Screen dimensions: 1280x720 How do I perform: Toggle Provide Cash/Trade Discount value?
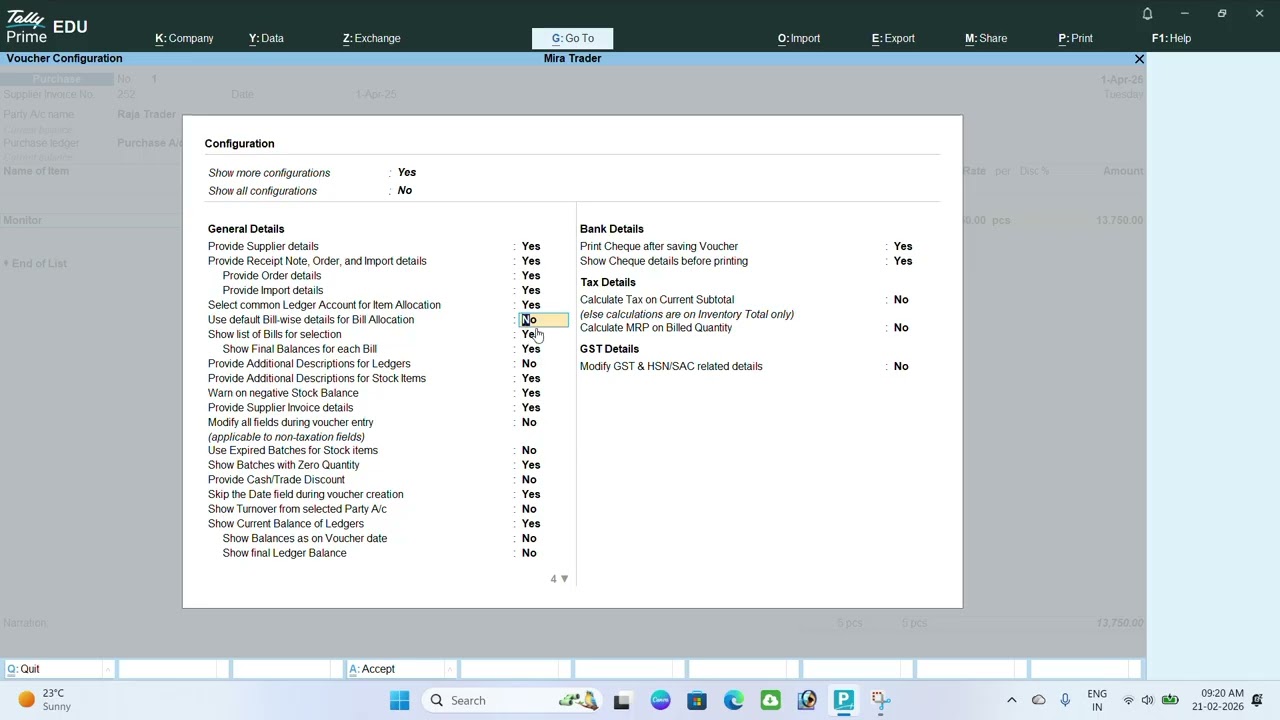tap(529, 480)
